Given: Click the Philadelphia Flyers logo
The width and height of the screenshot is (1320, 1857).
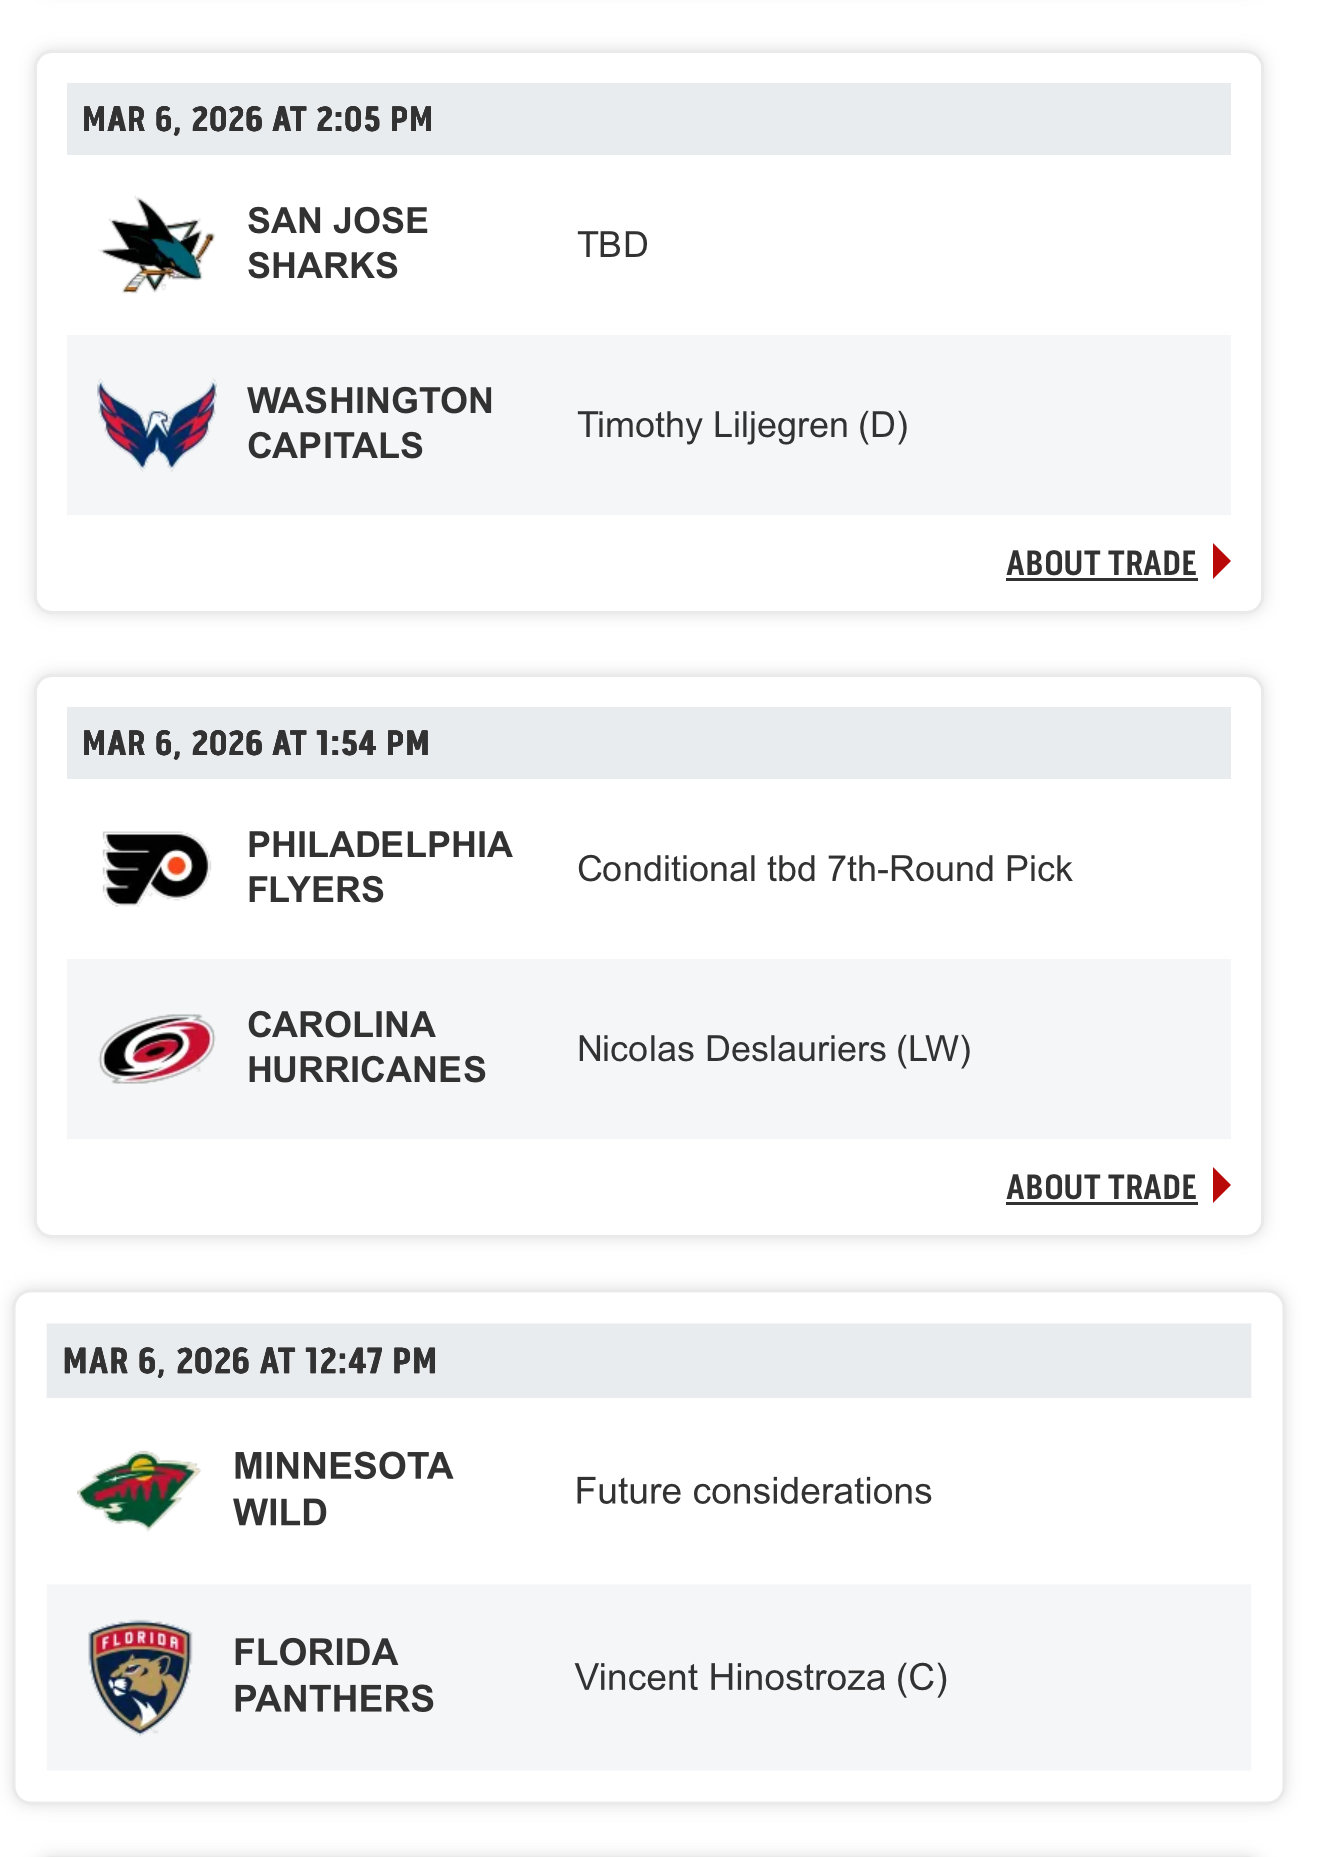Looking at the screenshot, I should tap(157, 868).
